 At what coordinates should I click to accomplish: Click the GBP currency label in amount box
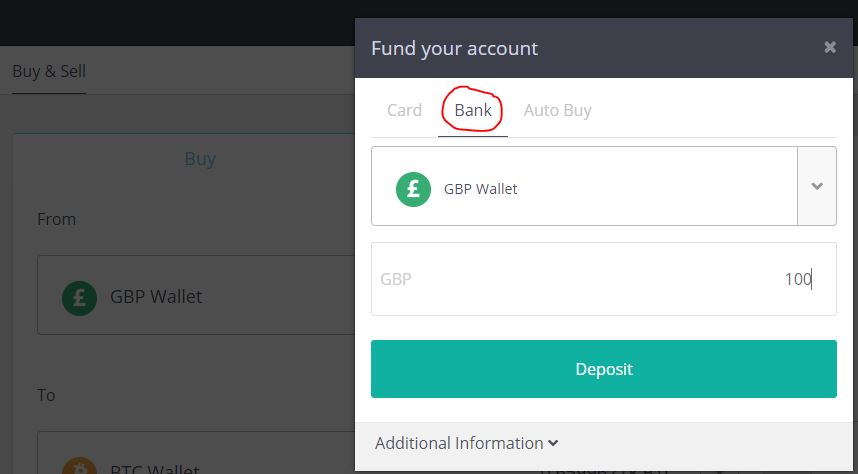pyautogui.click(x=396, y=279)
